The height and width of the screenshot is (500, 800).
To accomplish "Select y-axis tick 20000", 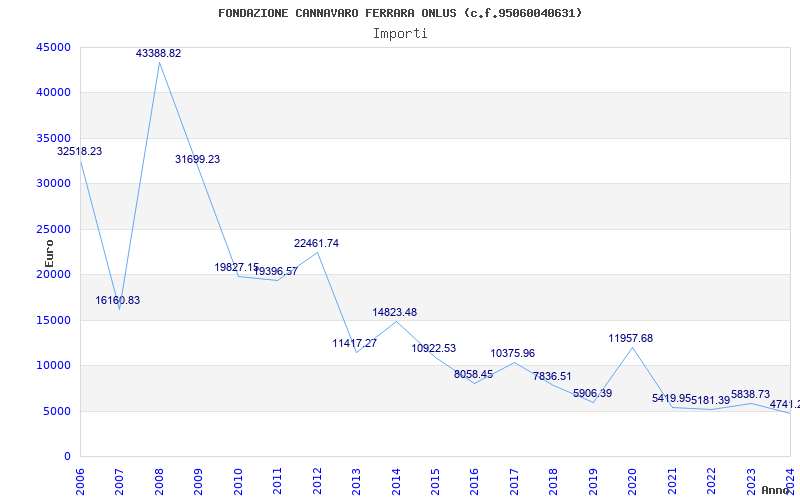I will [x=53, y=274].
